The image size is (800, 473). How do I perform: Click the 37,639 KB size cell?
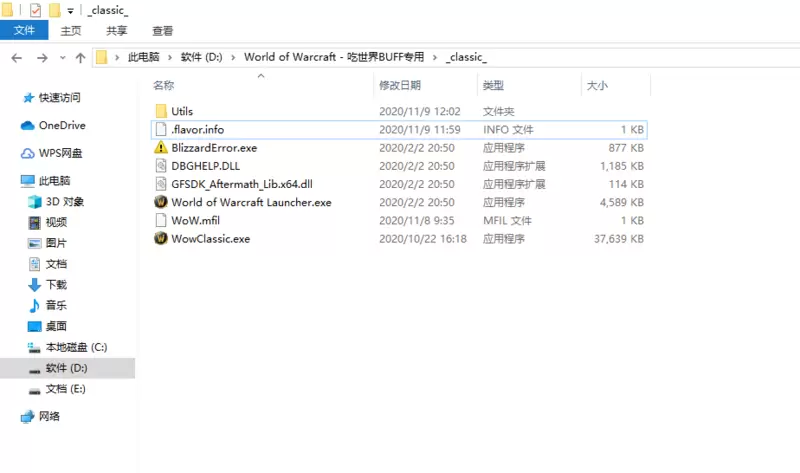coord(618,239)
